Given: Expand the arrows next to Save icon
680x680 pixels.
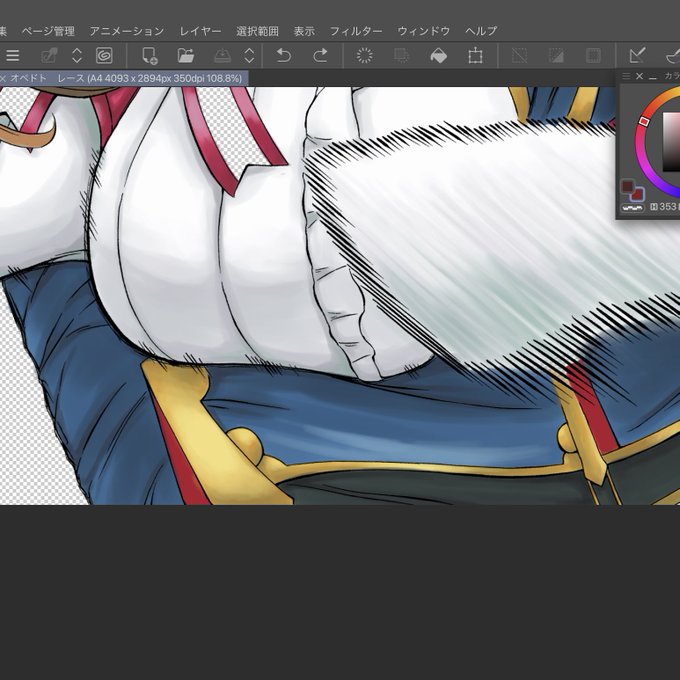Looking at the screenshot, I should click(x=249, y=56).
